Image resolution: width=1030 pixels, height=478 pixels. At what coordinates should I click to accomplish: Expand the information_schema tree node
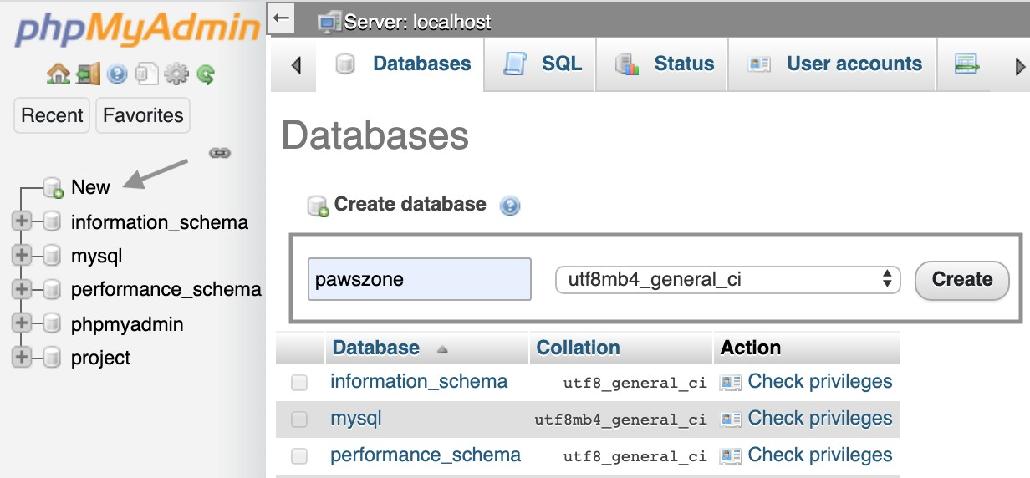(22, 222)
